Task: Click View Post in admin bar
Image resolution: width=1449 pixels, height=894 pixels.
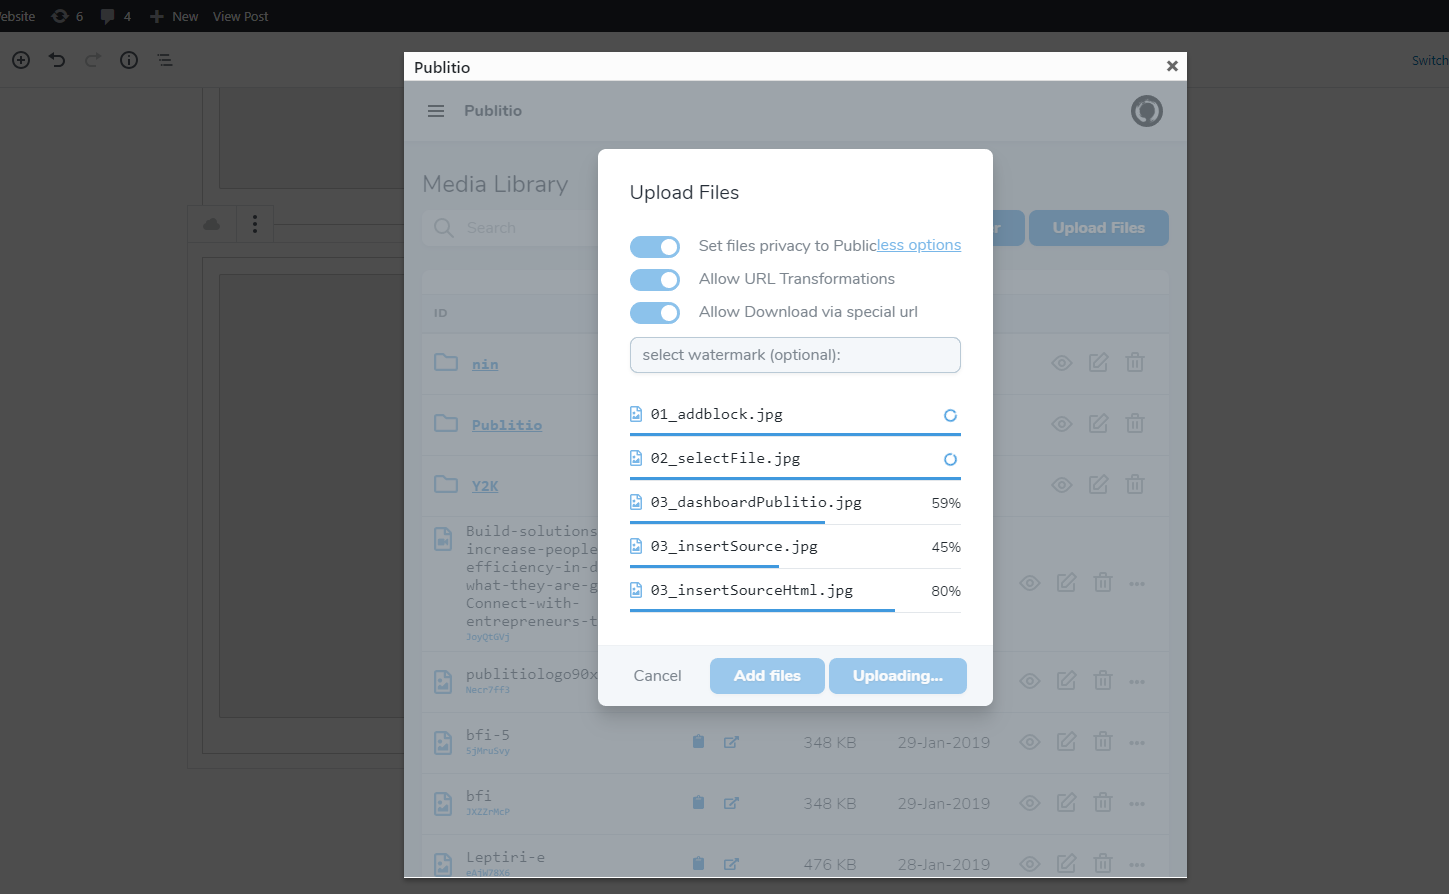Action: (241, 16)
